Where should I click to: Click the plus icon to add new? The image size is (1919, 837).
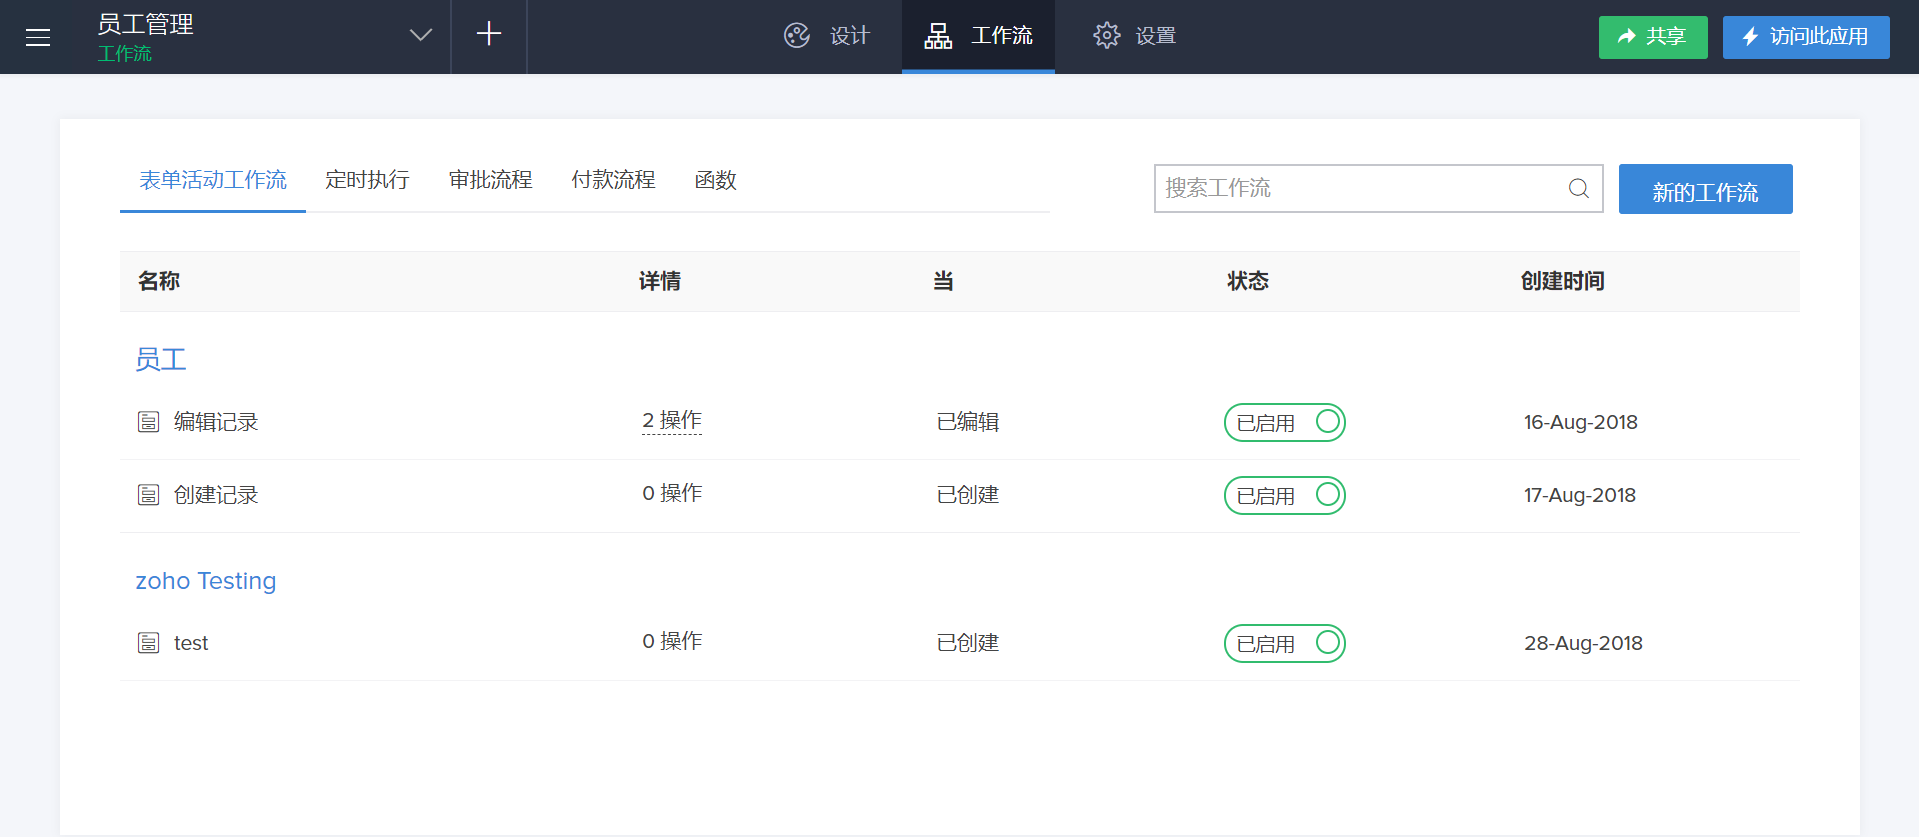pos(489,35)
